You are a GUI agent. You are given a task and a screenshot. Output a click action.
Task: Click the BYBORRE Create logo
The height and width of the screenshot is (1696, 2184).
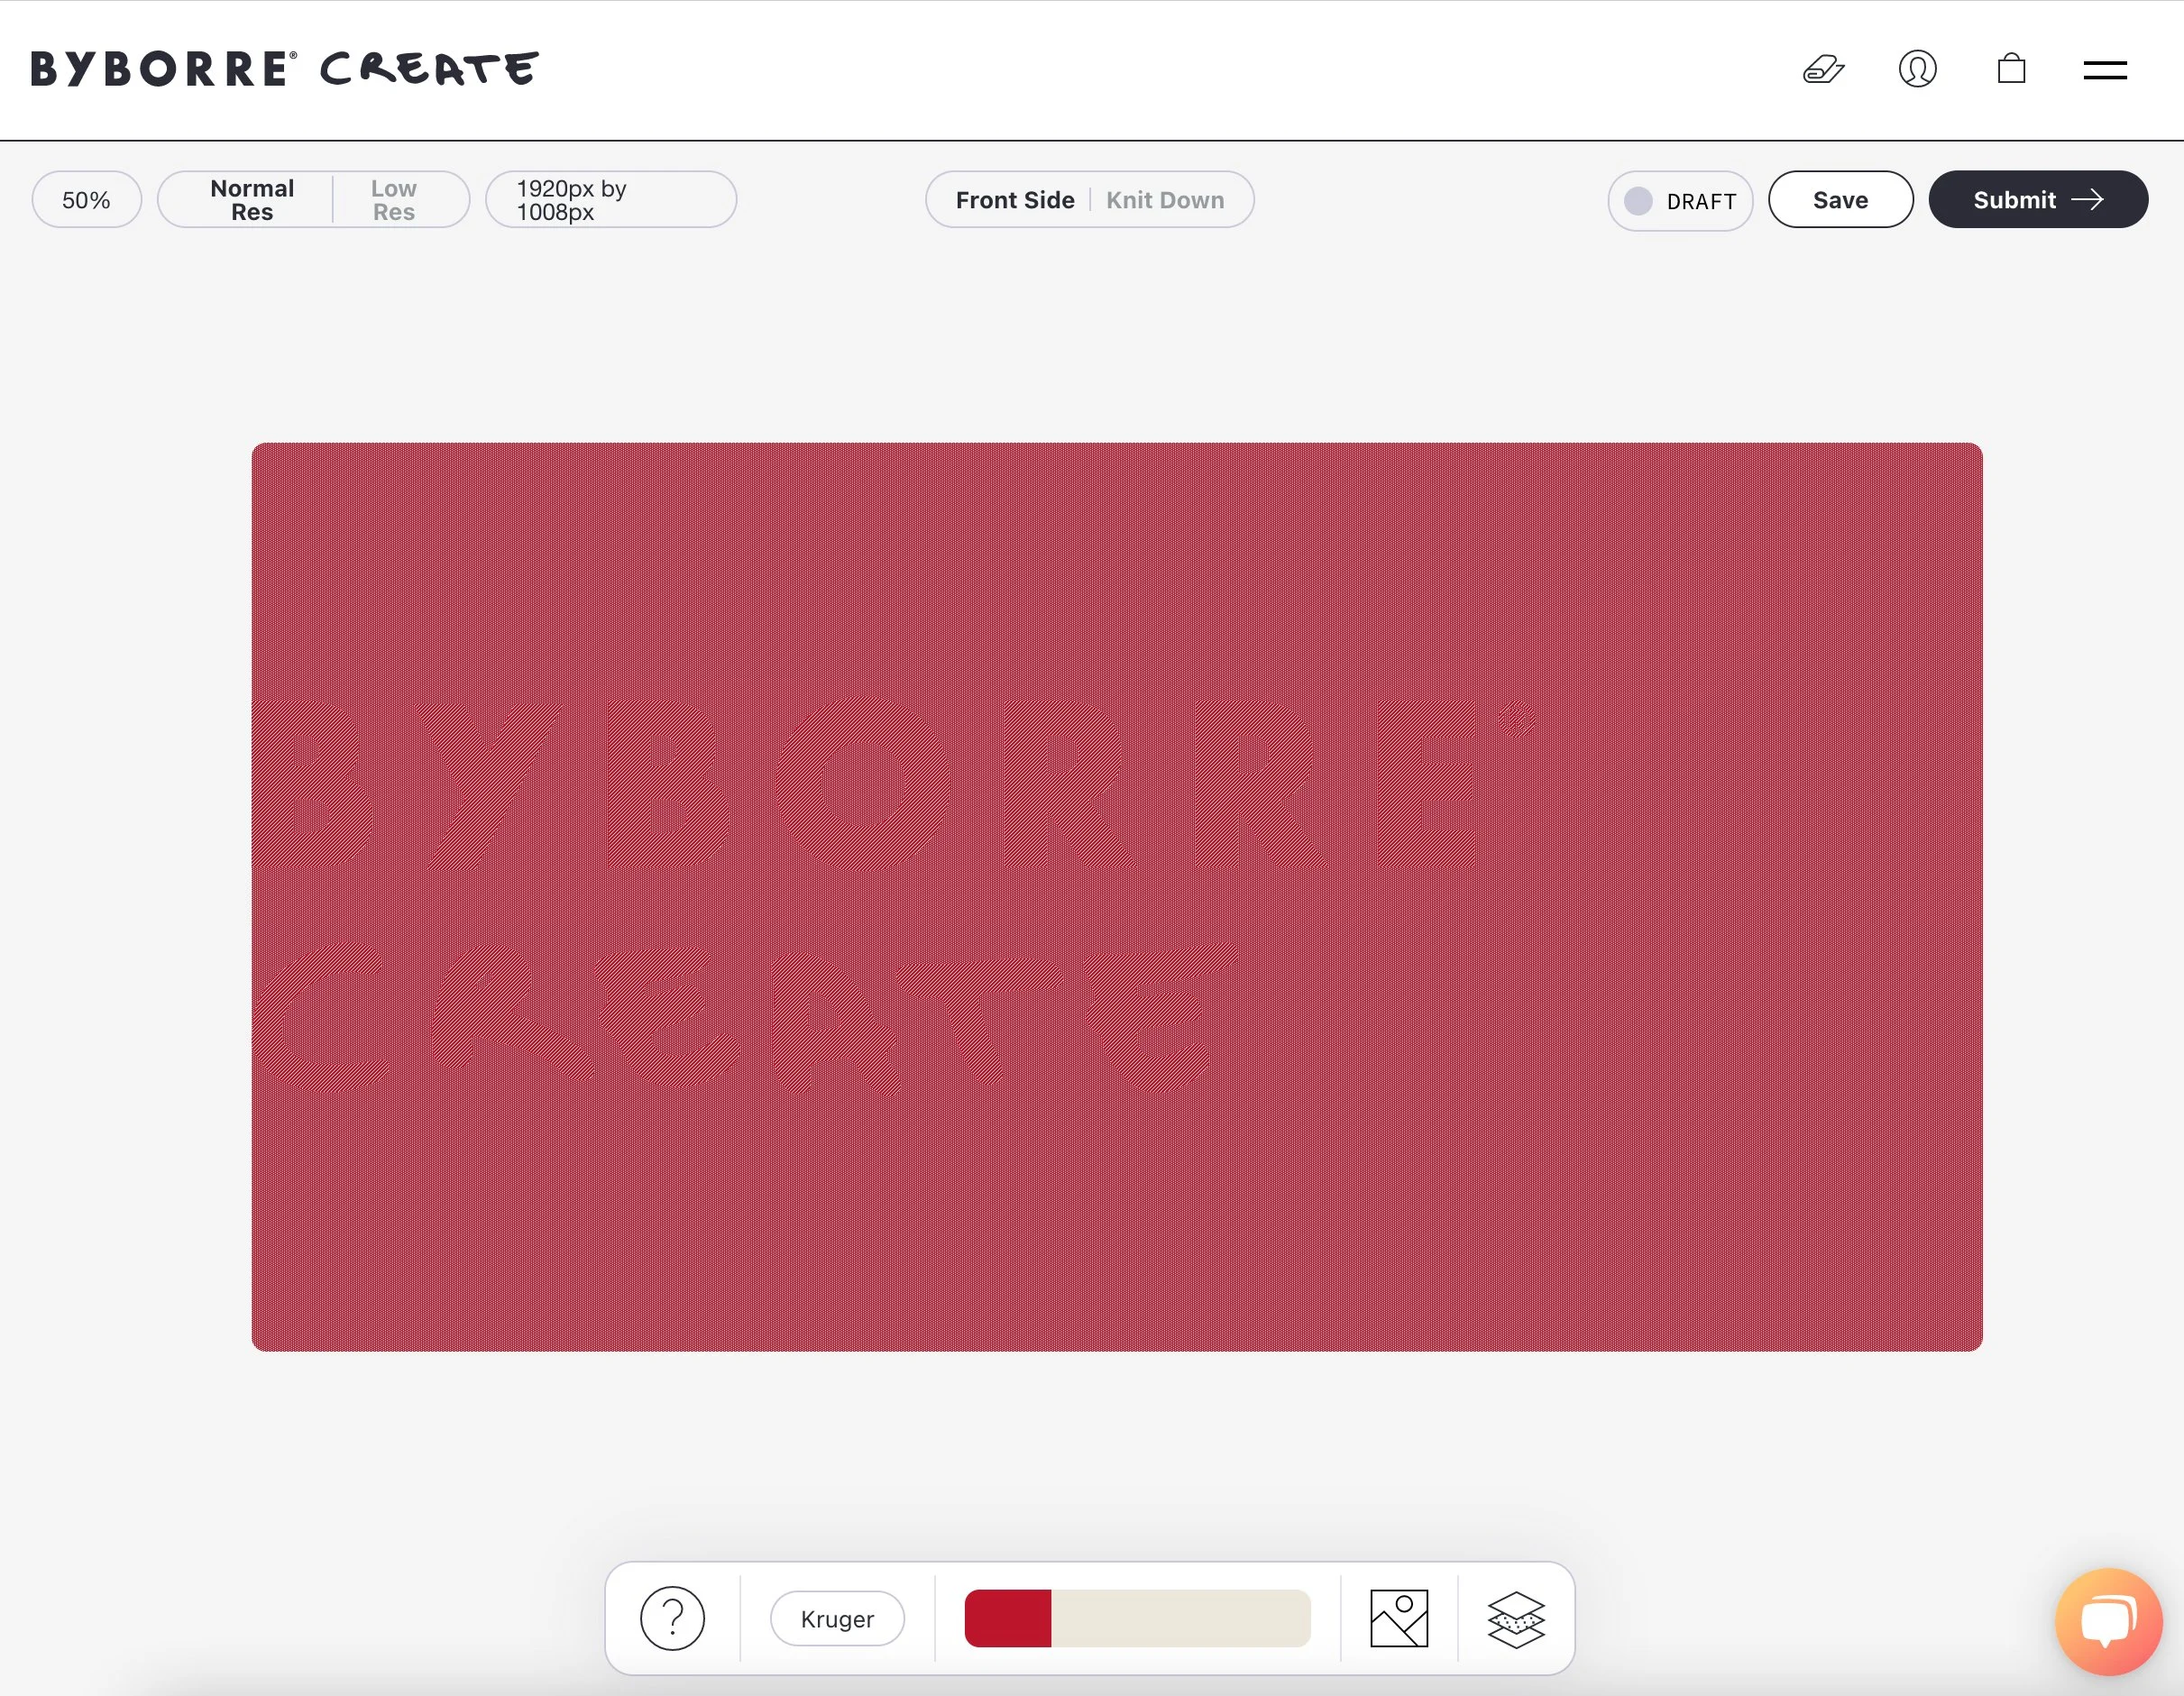(x=285, y=69)
